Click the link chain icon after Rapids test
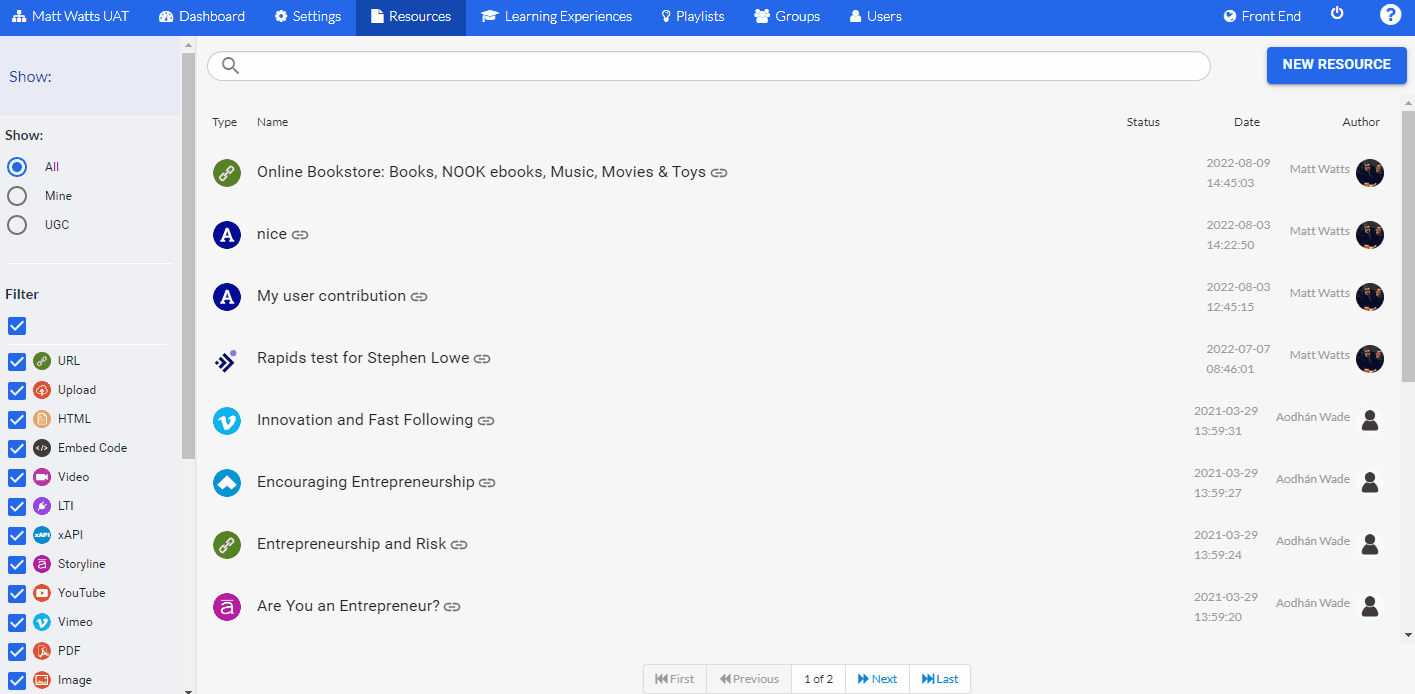 point(482,359)
